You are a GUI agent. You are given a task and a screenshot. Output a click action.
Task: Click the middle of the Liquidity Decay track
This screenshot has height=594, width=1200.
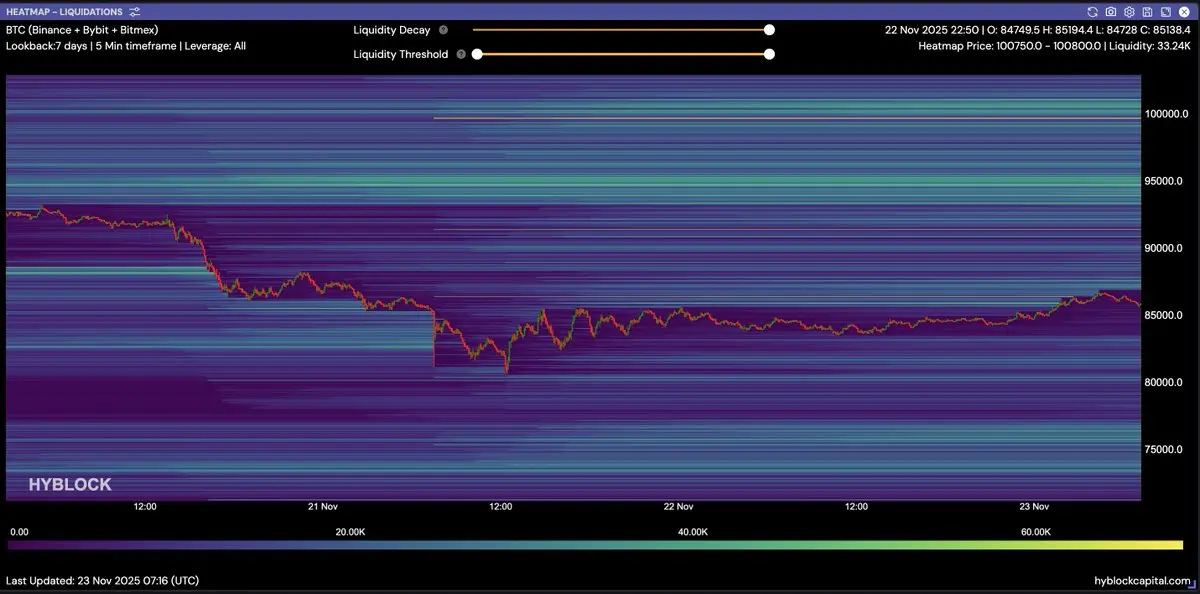(x=622, y=30)
